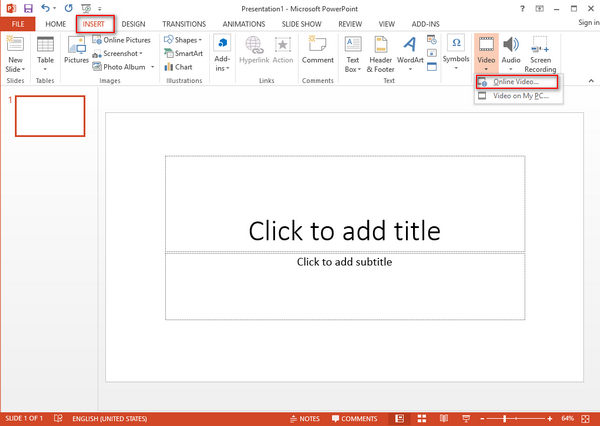Expand the Photo Album dropdown arrow
This screenshot has width=600, height=426.
click(152, 67)
